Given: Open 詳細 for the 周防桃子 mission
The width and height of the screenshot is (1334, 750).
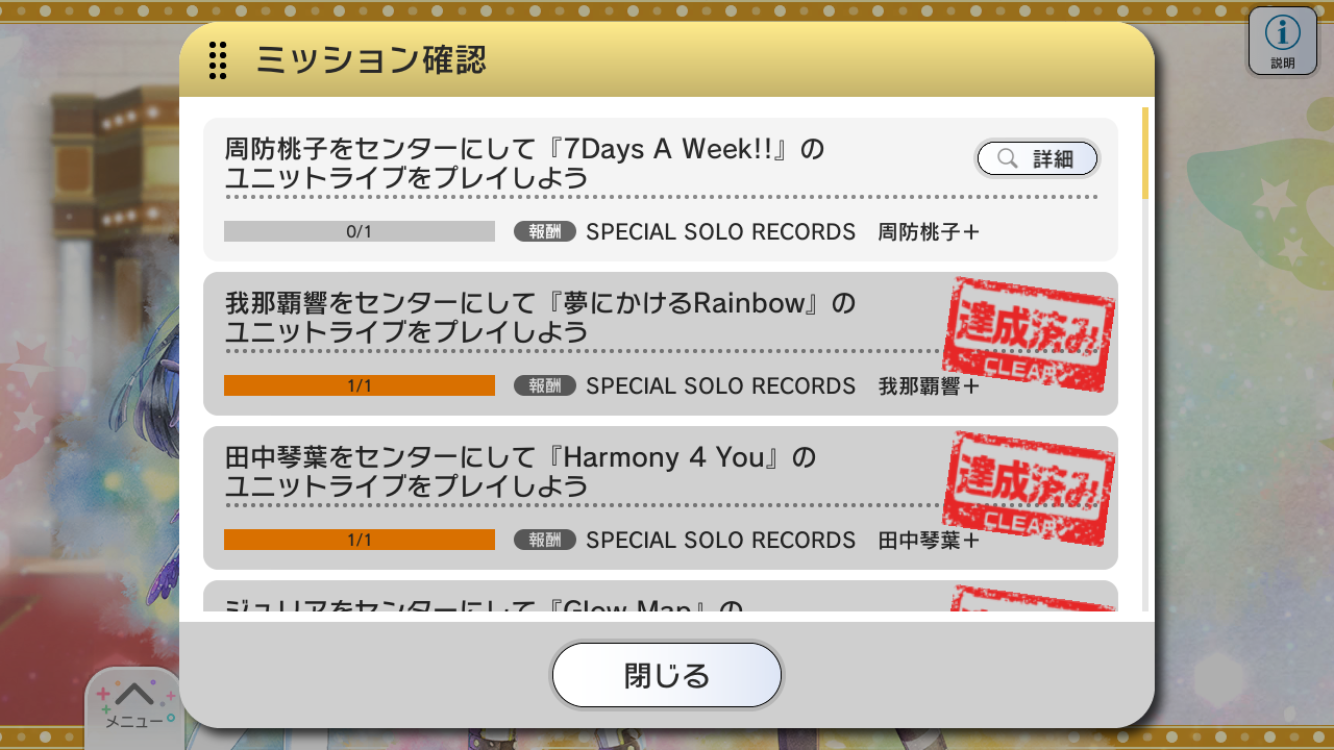Looking at the screenshot, I should (1037, 158).
